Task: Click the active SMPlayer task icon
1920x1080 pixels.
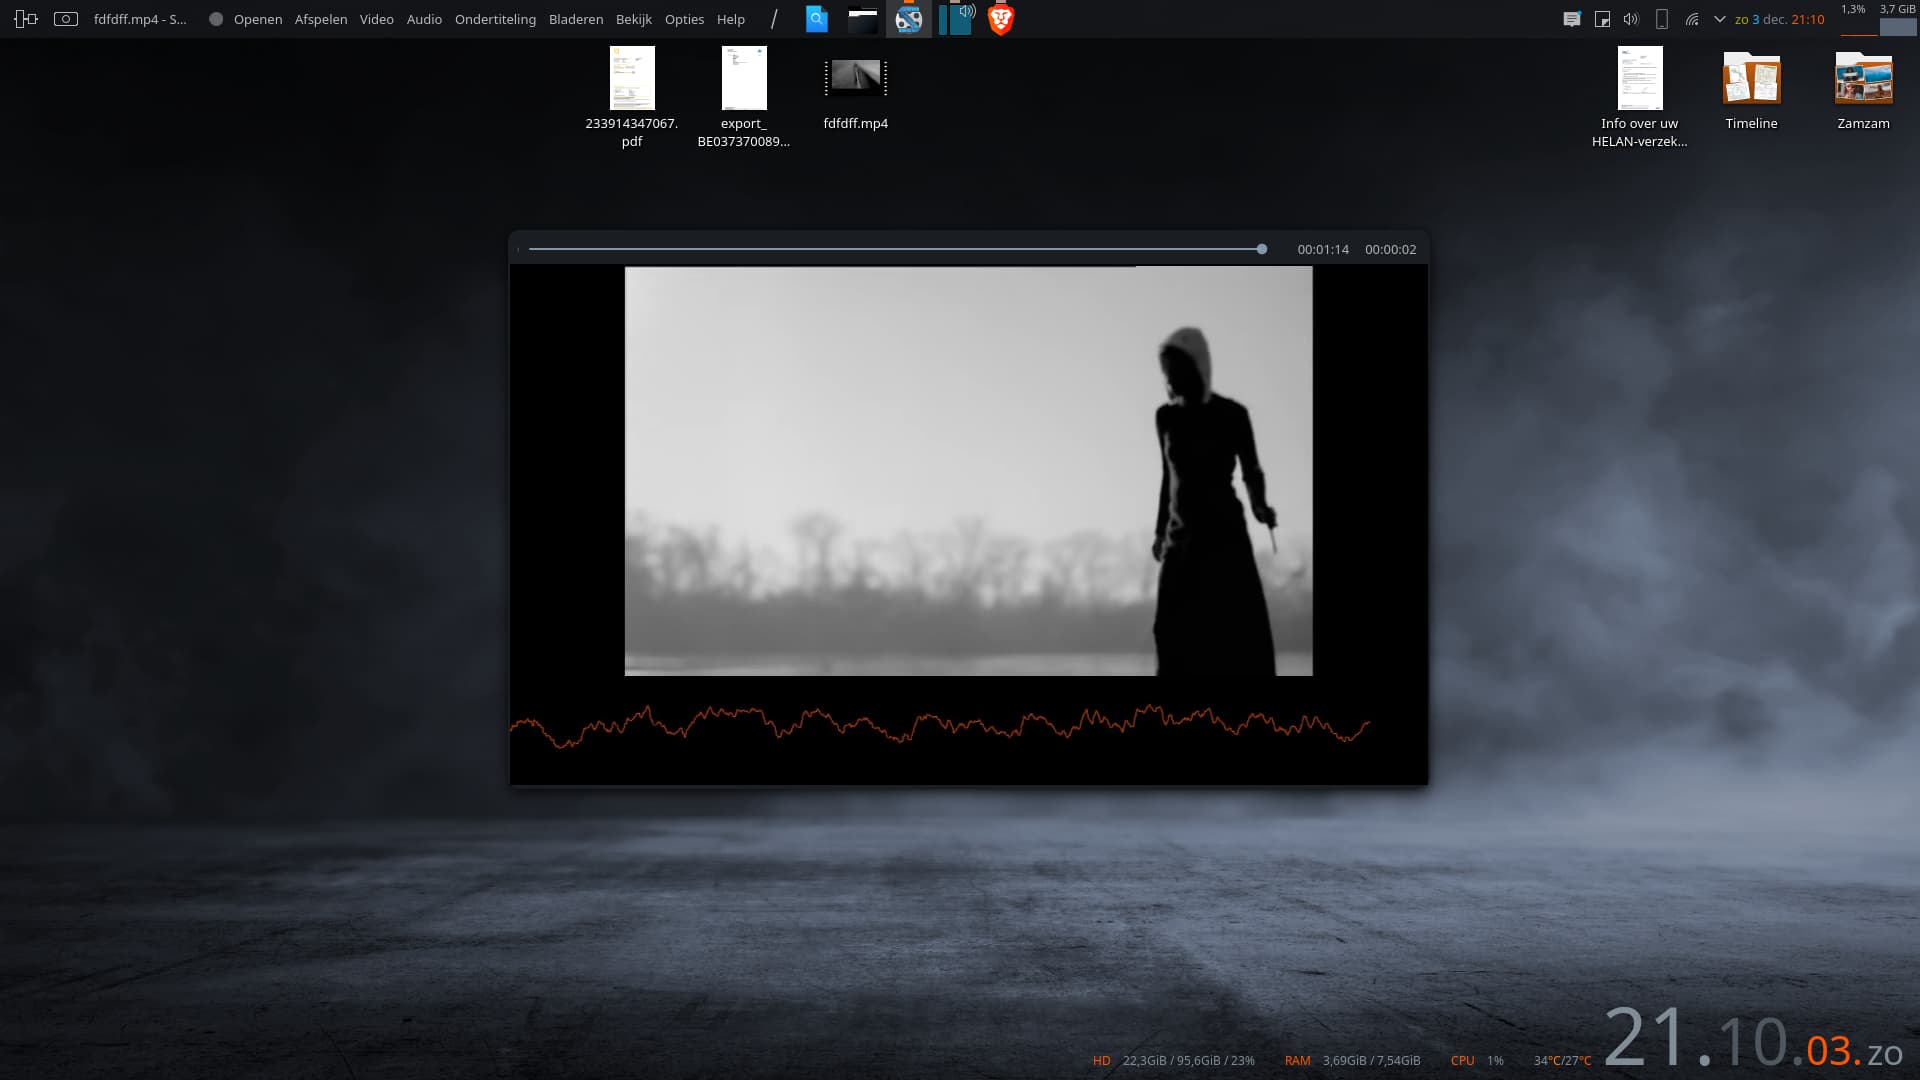Action: pyautogui.click(x=909, y=19)
